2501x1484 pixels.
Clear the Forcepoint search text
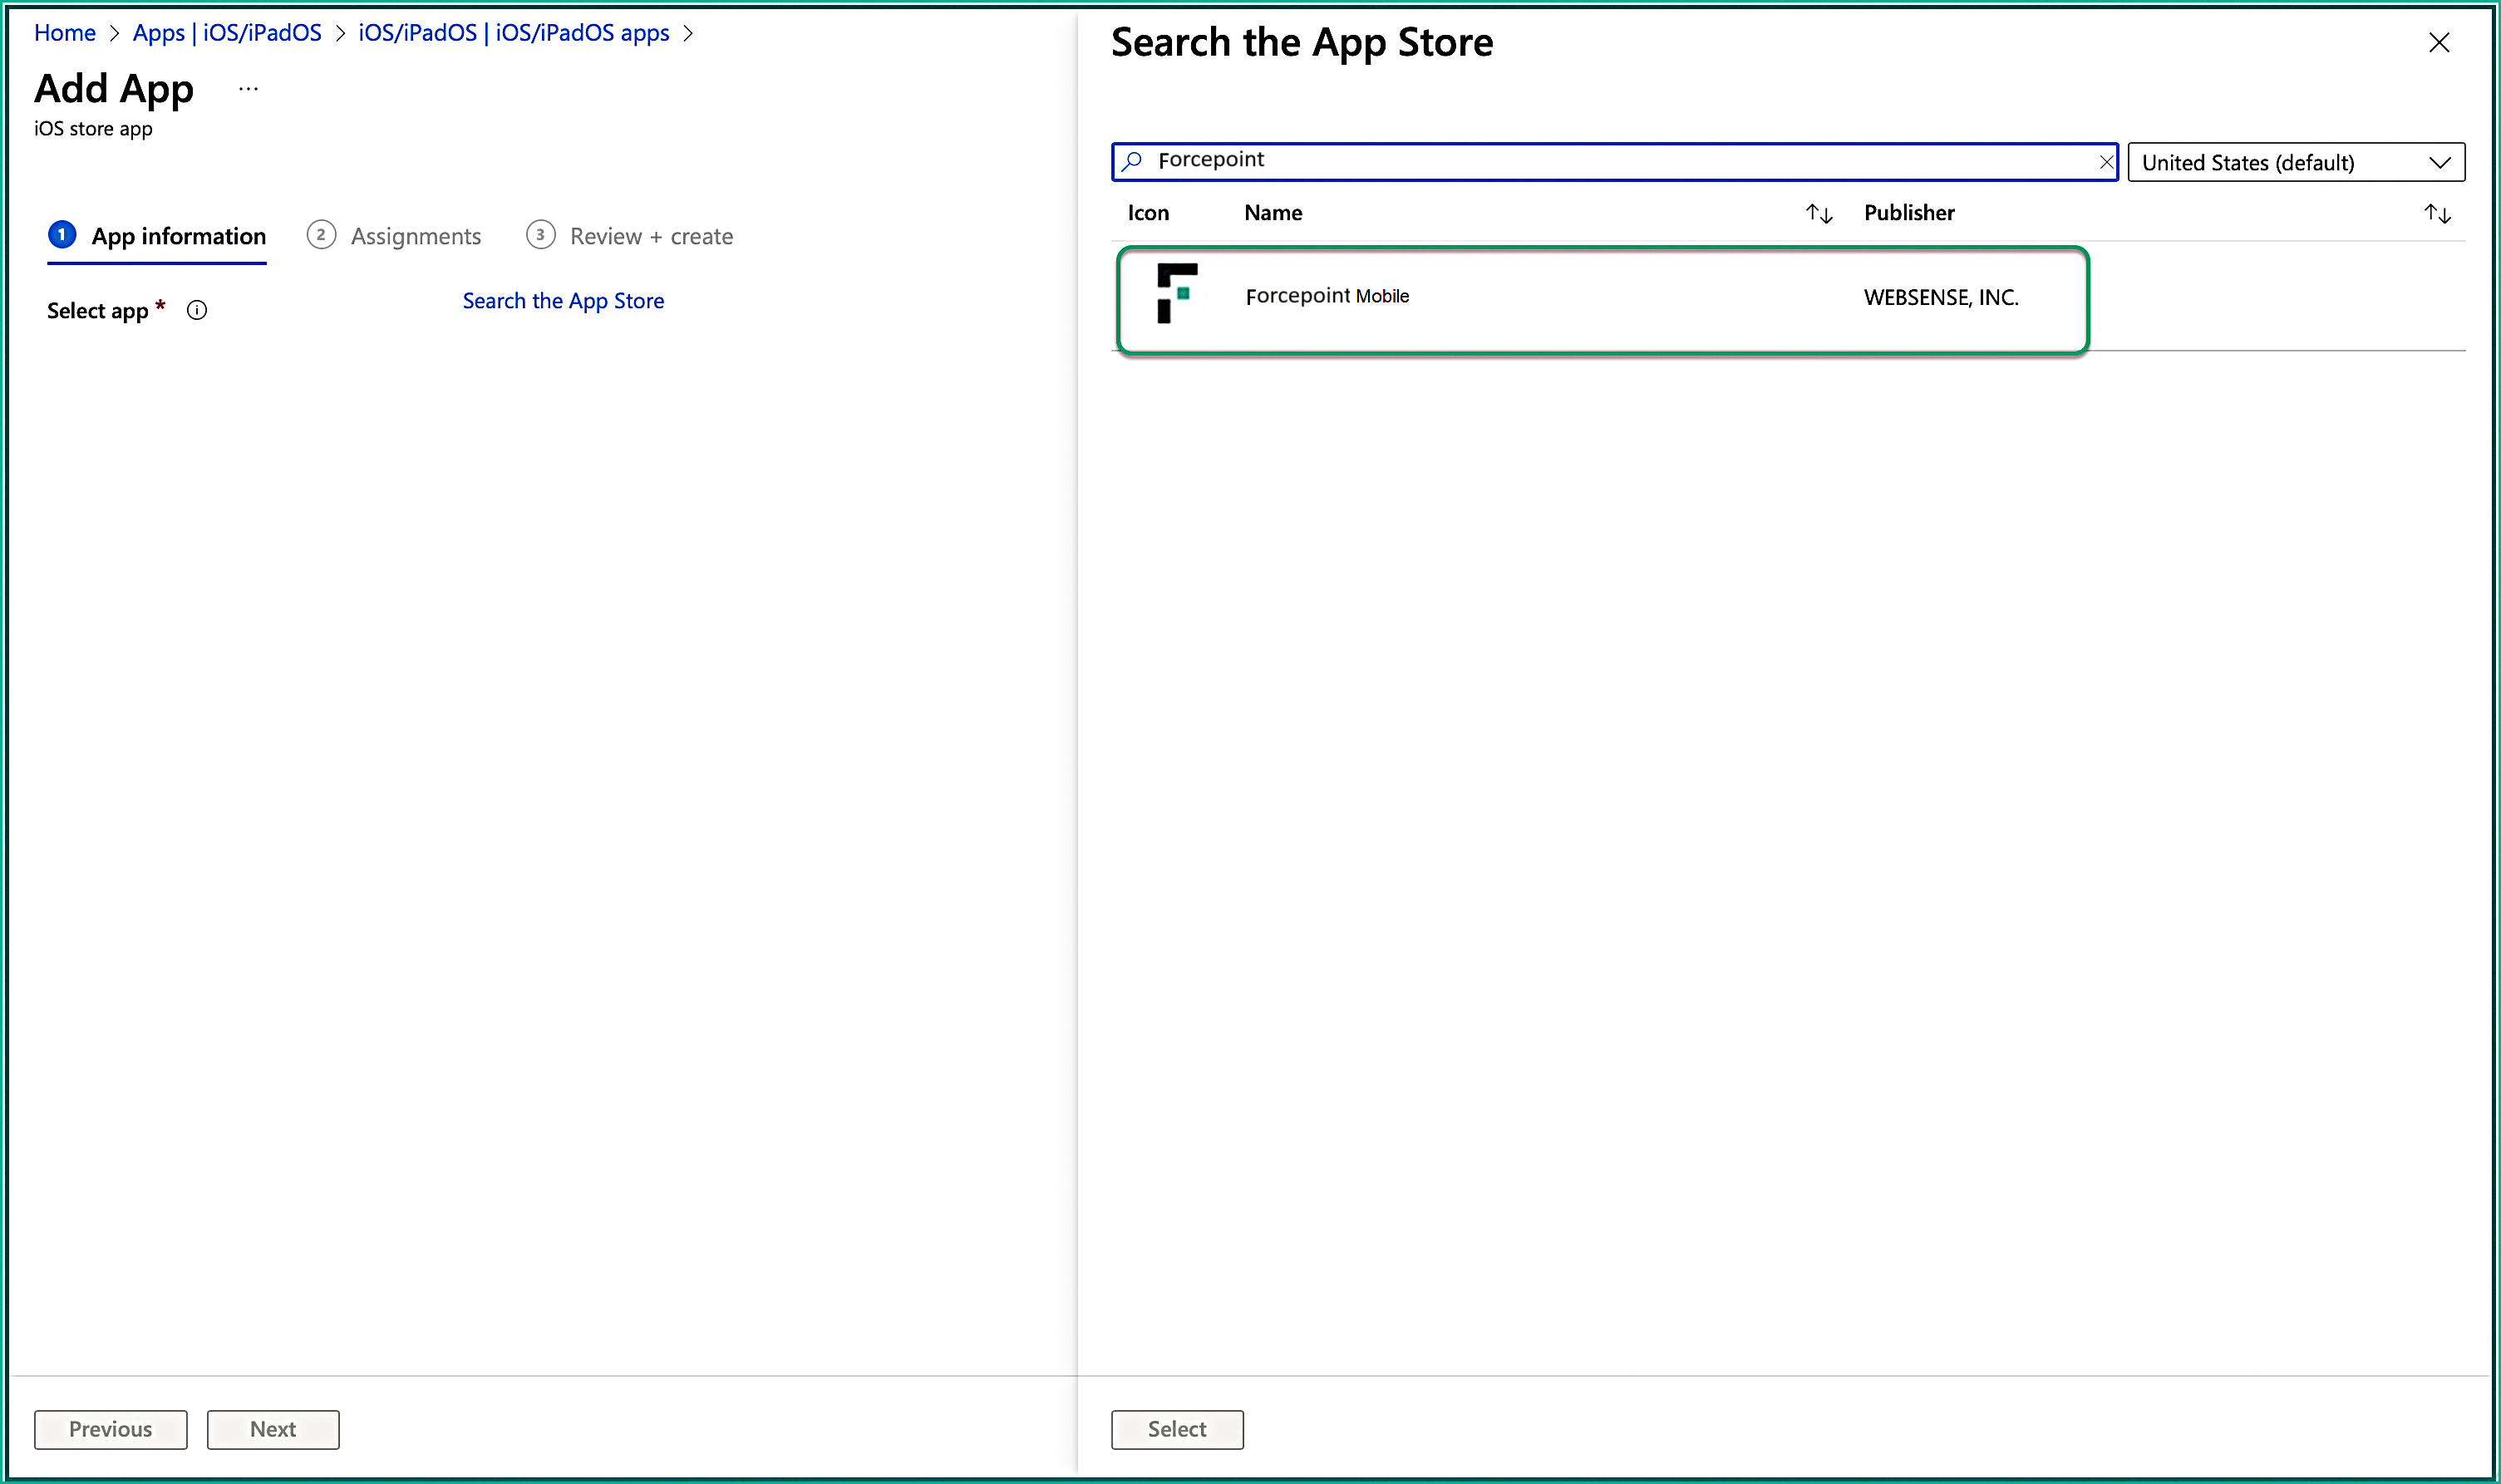tap(2105, 162)
